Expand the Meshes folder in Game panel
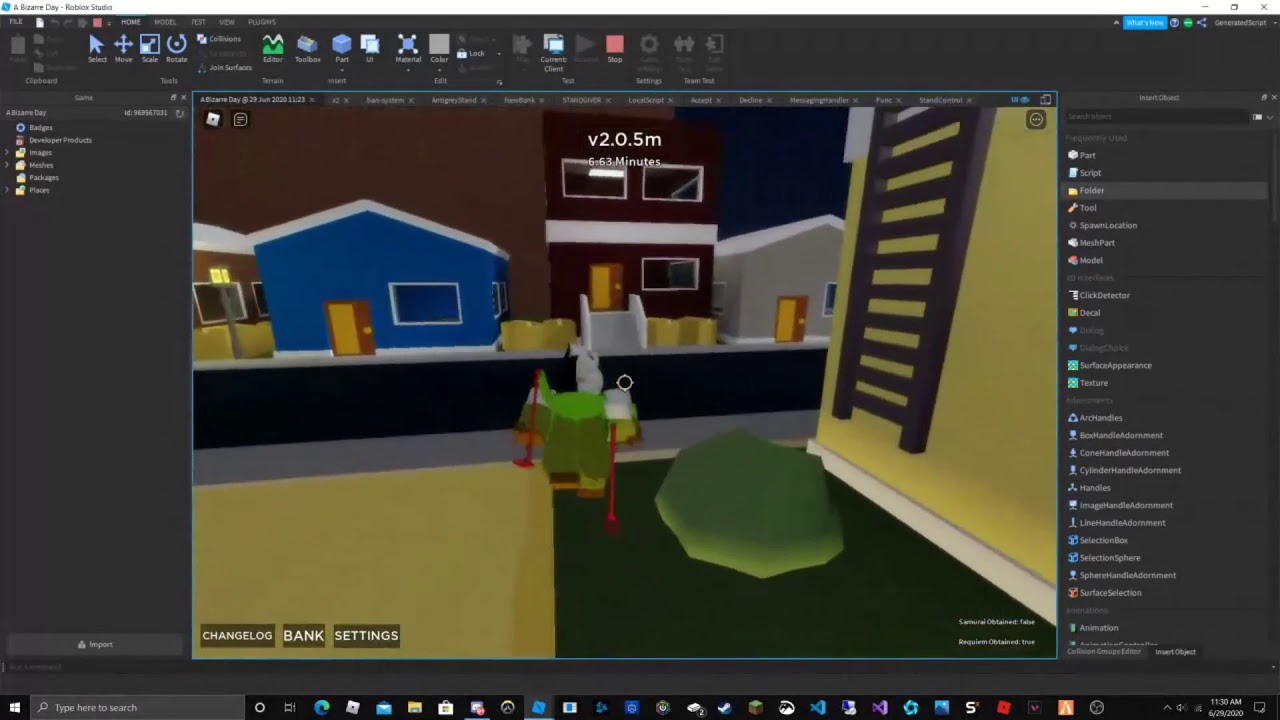 click(7, 165)
